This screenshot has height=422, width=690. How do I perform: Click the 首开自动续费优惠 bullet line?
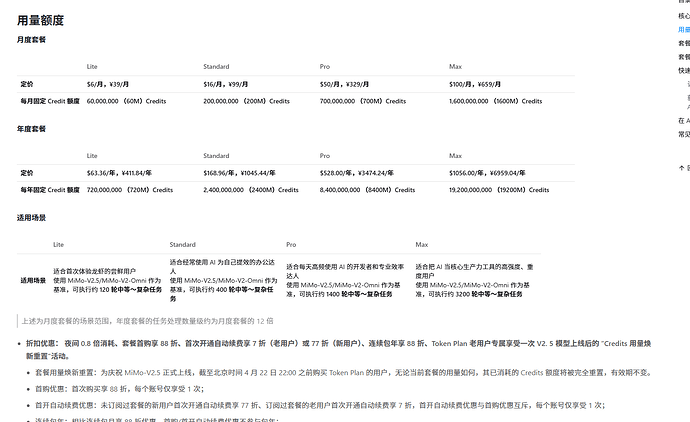(320, 405)
